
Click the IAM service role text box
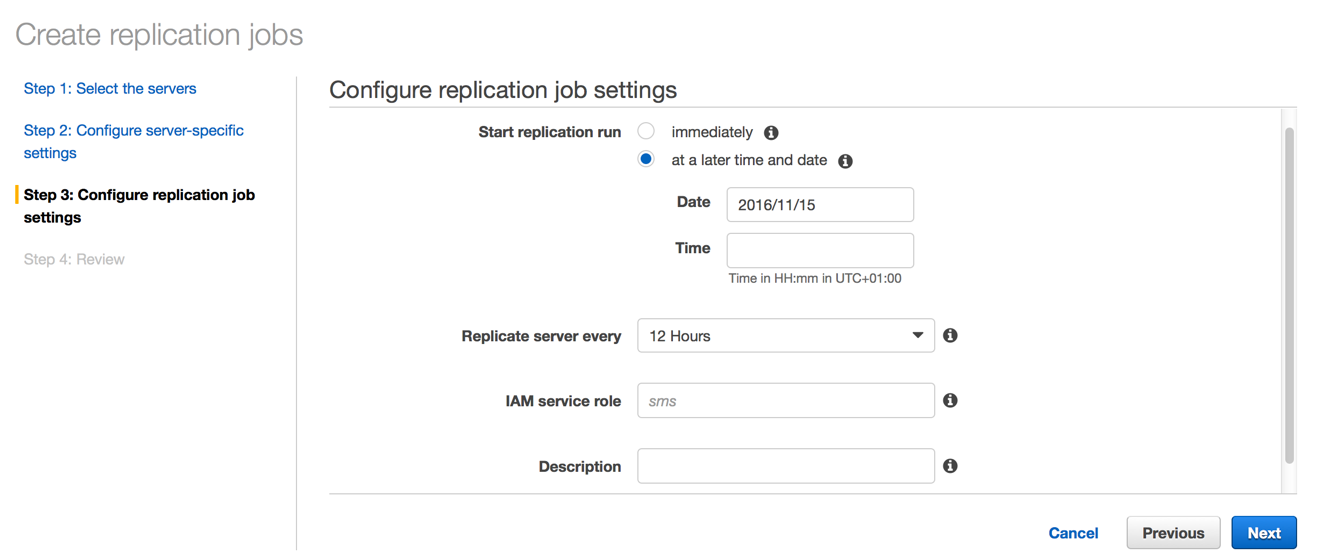786,401
